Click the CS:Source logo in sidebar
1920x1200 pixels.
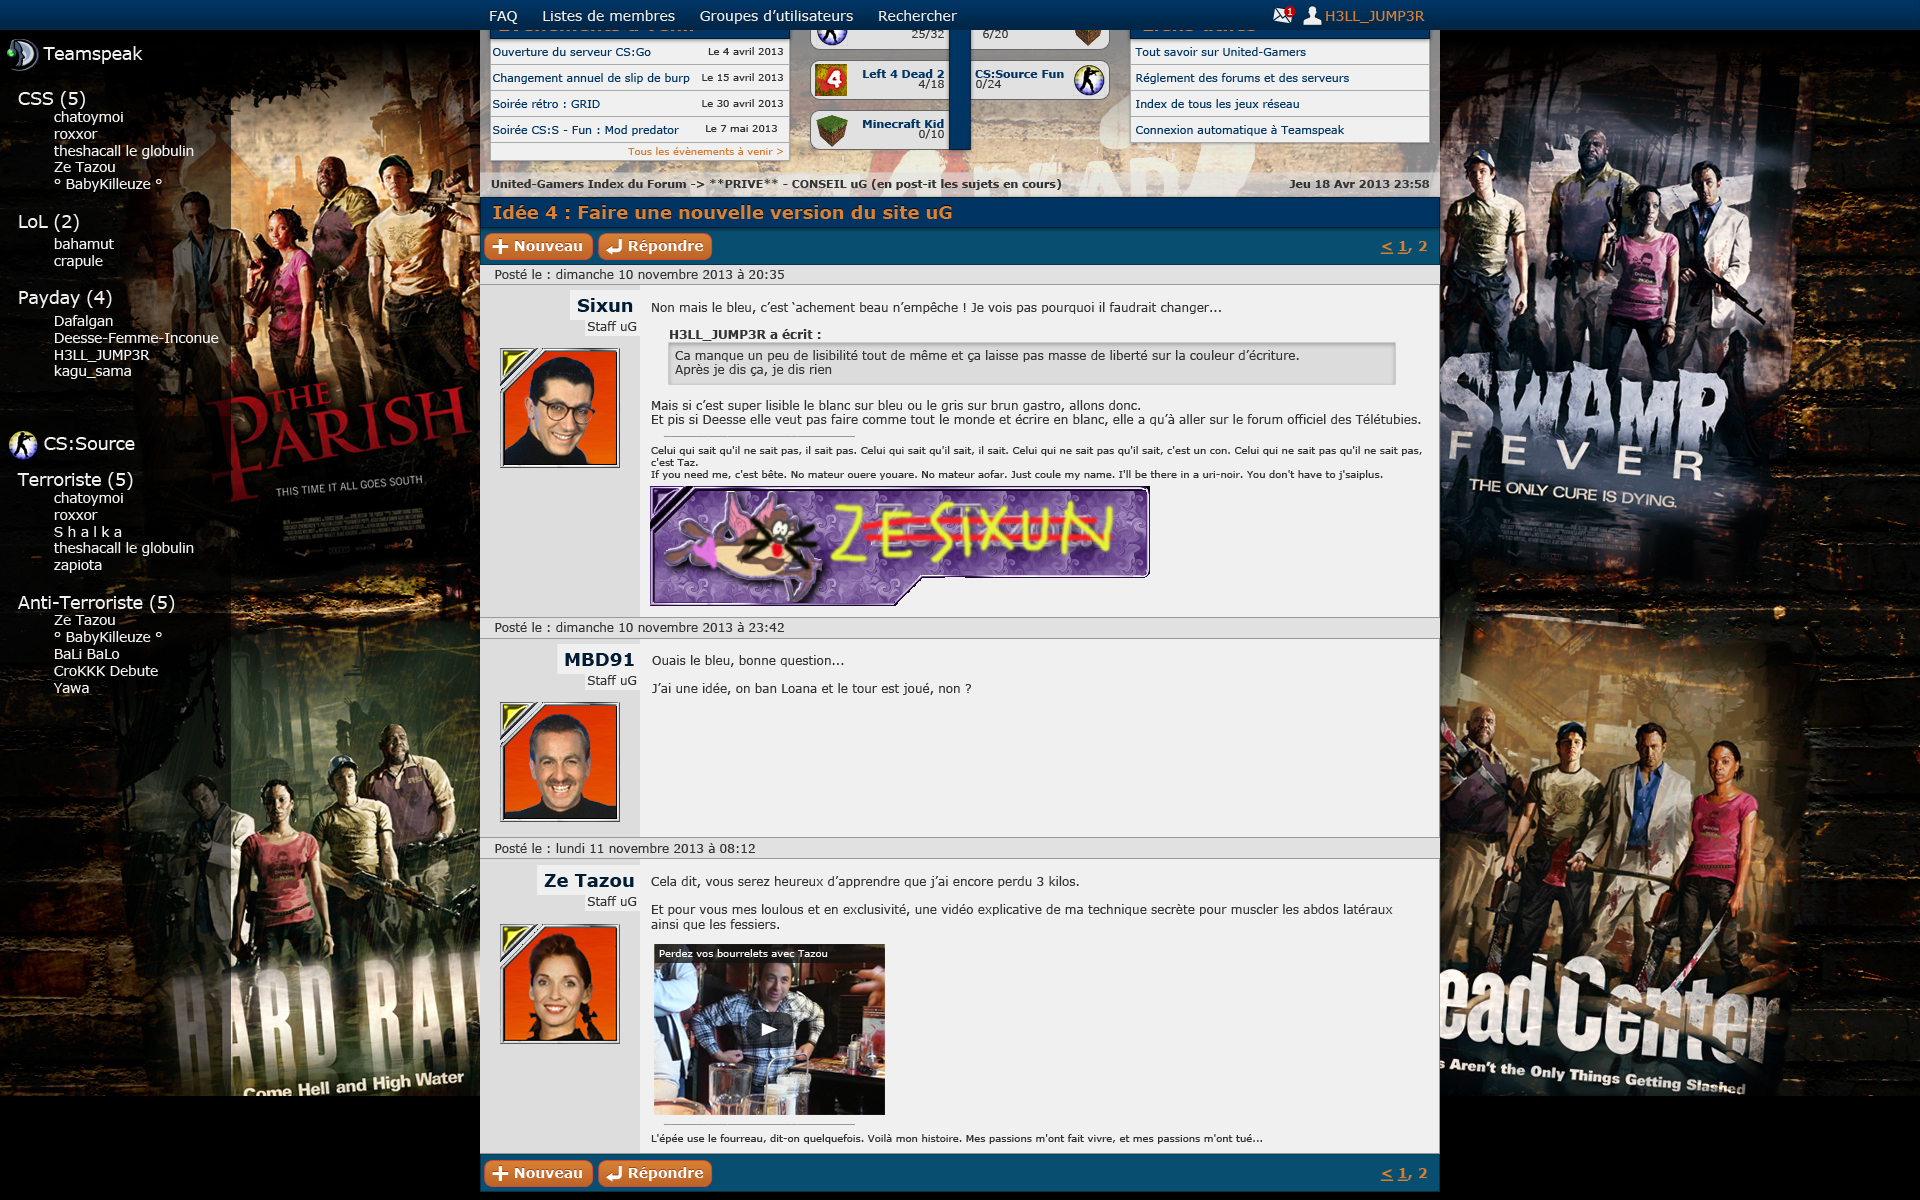click(x=23, y=444)
